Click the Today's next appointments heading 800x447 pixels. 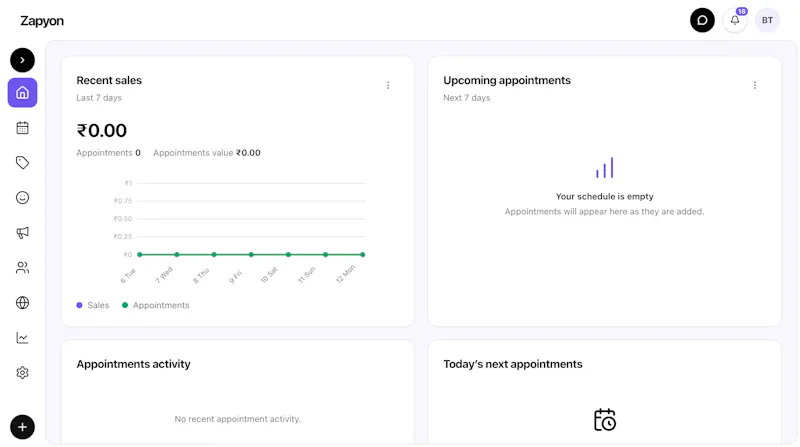tap(512, 364)
